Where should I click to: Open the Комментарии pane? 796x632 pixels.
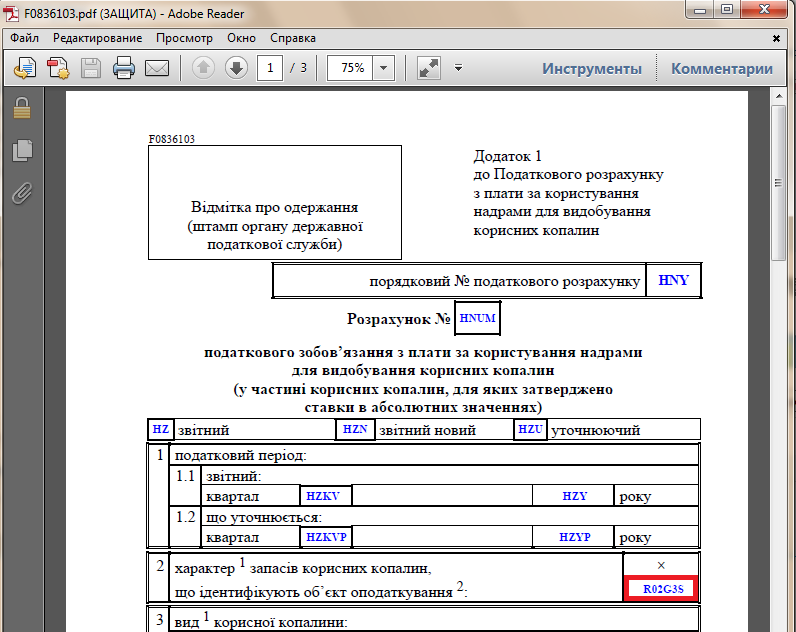tap(722, 69)
